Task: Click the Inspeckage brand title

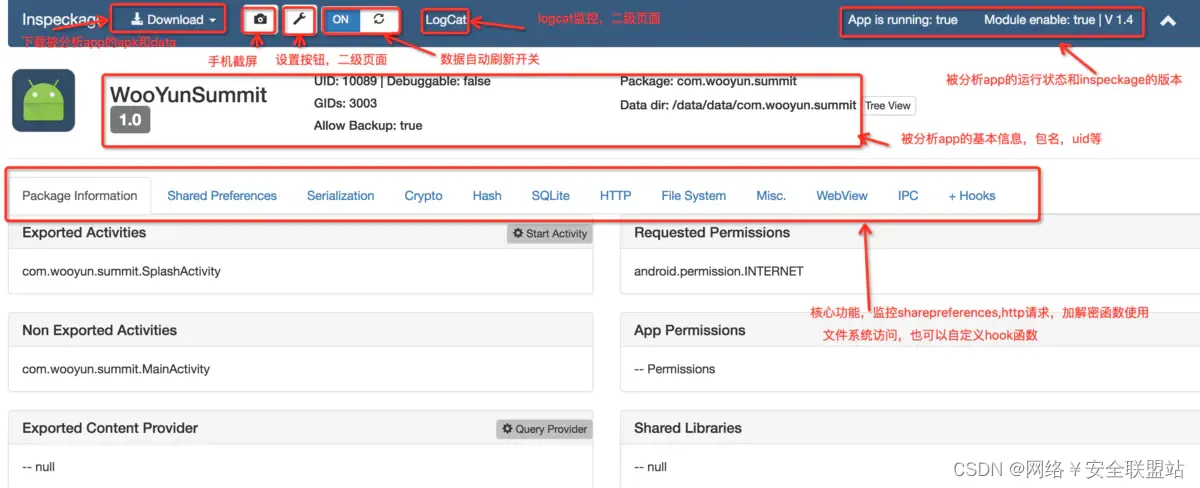Action: click(x=61, y=20)
